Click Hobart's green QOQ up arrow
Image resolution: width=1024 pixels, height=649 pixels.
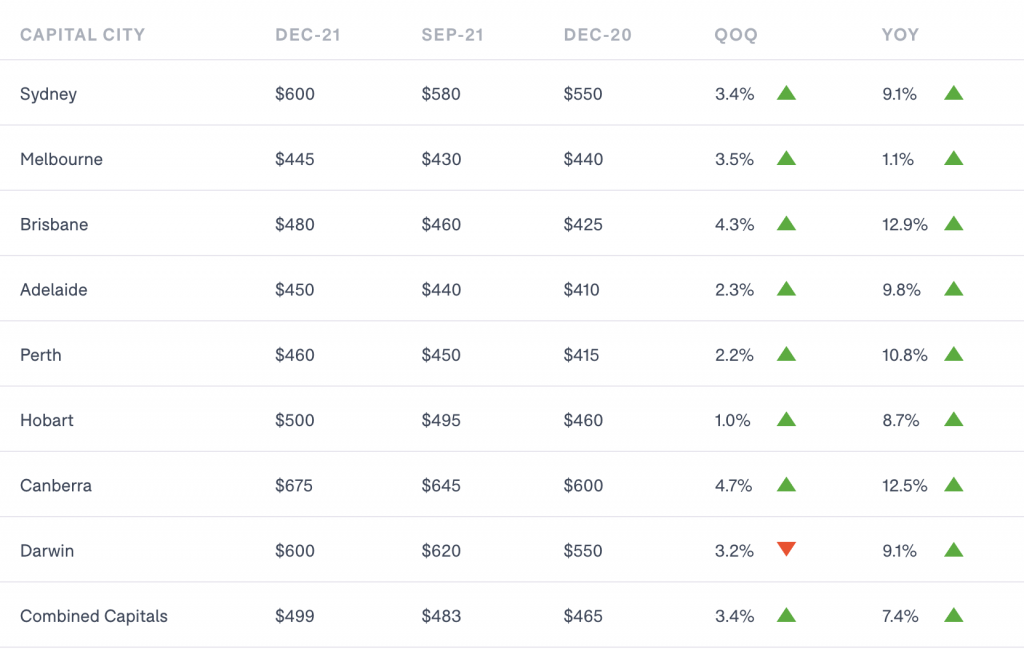click(786, 420)
